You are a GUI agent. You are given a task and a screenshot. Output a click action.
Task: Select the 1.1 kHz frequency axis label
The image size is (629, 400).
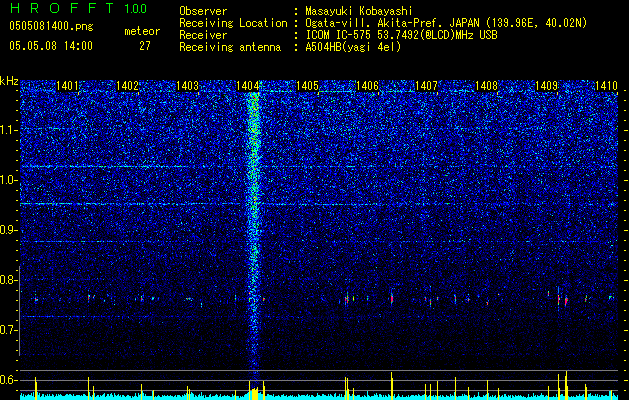pyautogui.click(x=8, y=130)
